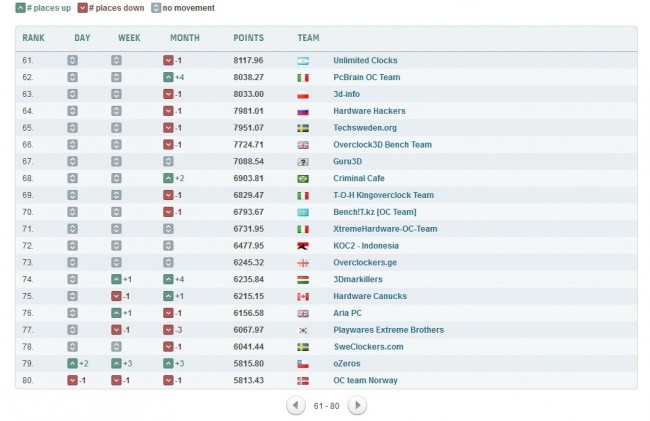Viewport: 650px width, 421px height.
Task: Select the green +4 month arrow for PcBrain
Action: click(168, 77)
